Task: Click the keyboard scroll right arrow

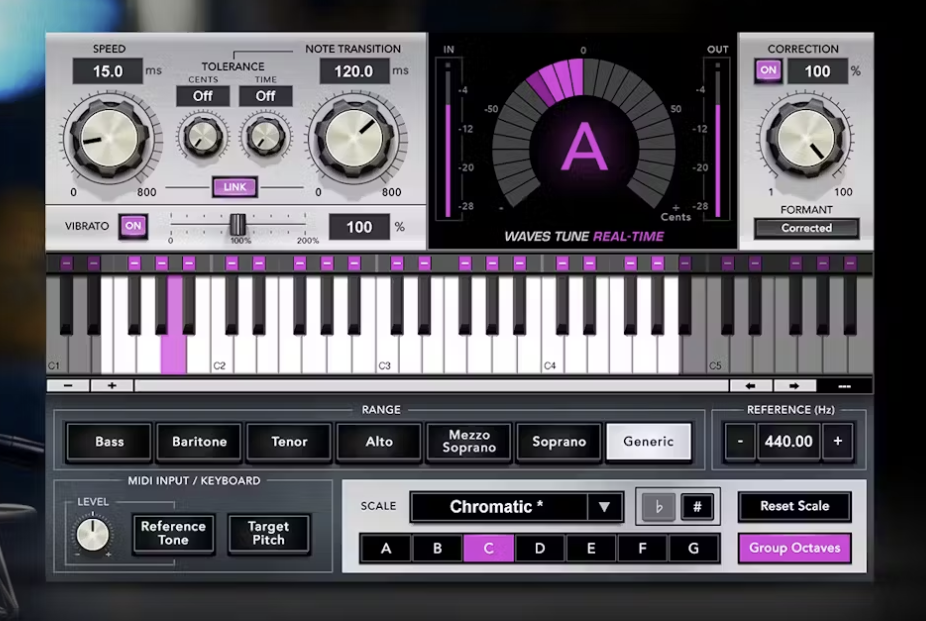Action: (x=794, y=385)
